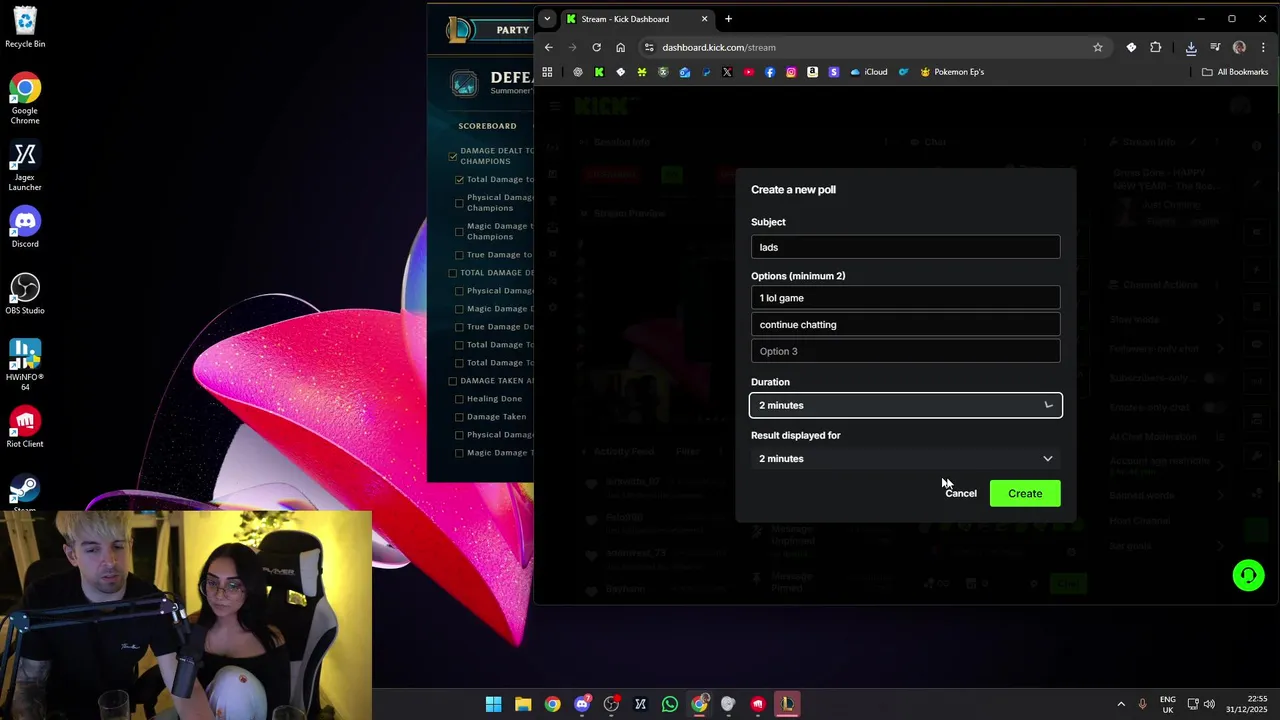Open Chrome media control icon

pos(1215,47)
